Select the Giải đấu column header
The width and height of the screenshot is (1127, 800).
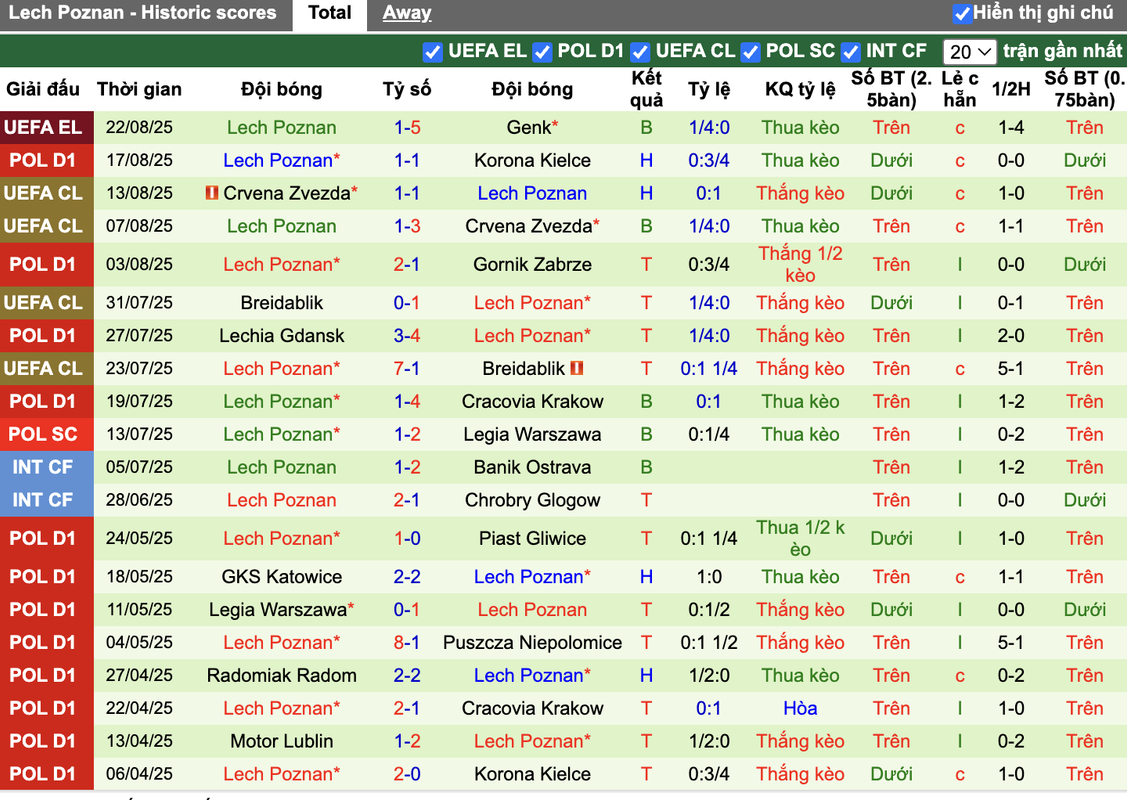(x=43, y=89)
